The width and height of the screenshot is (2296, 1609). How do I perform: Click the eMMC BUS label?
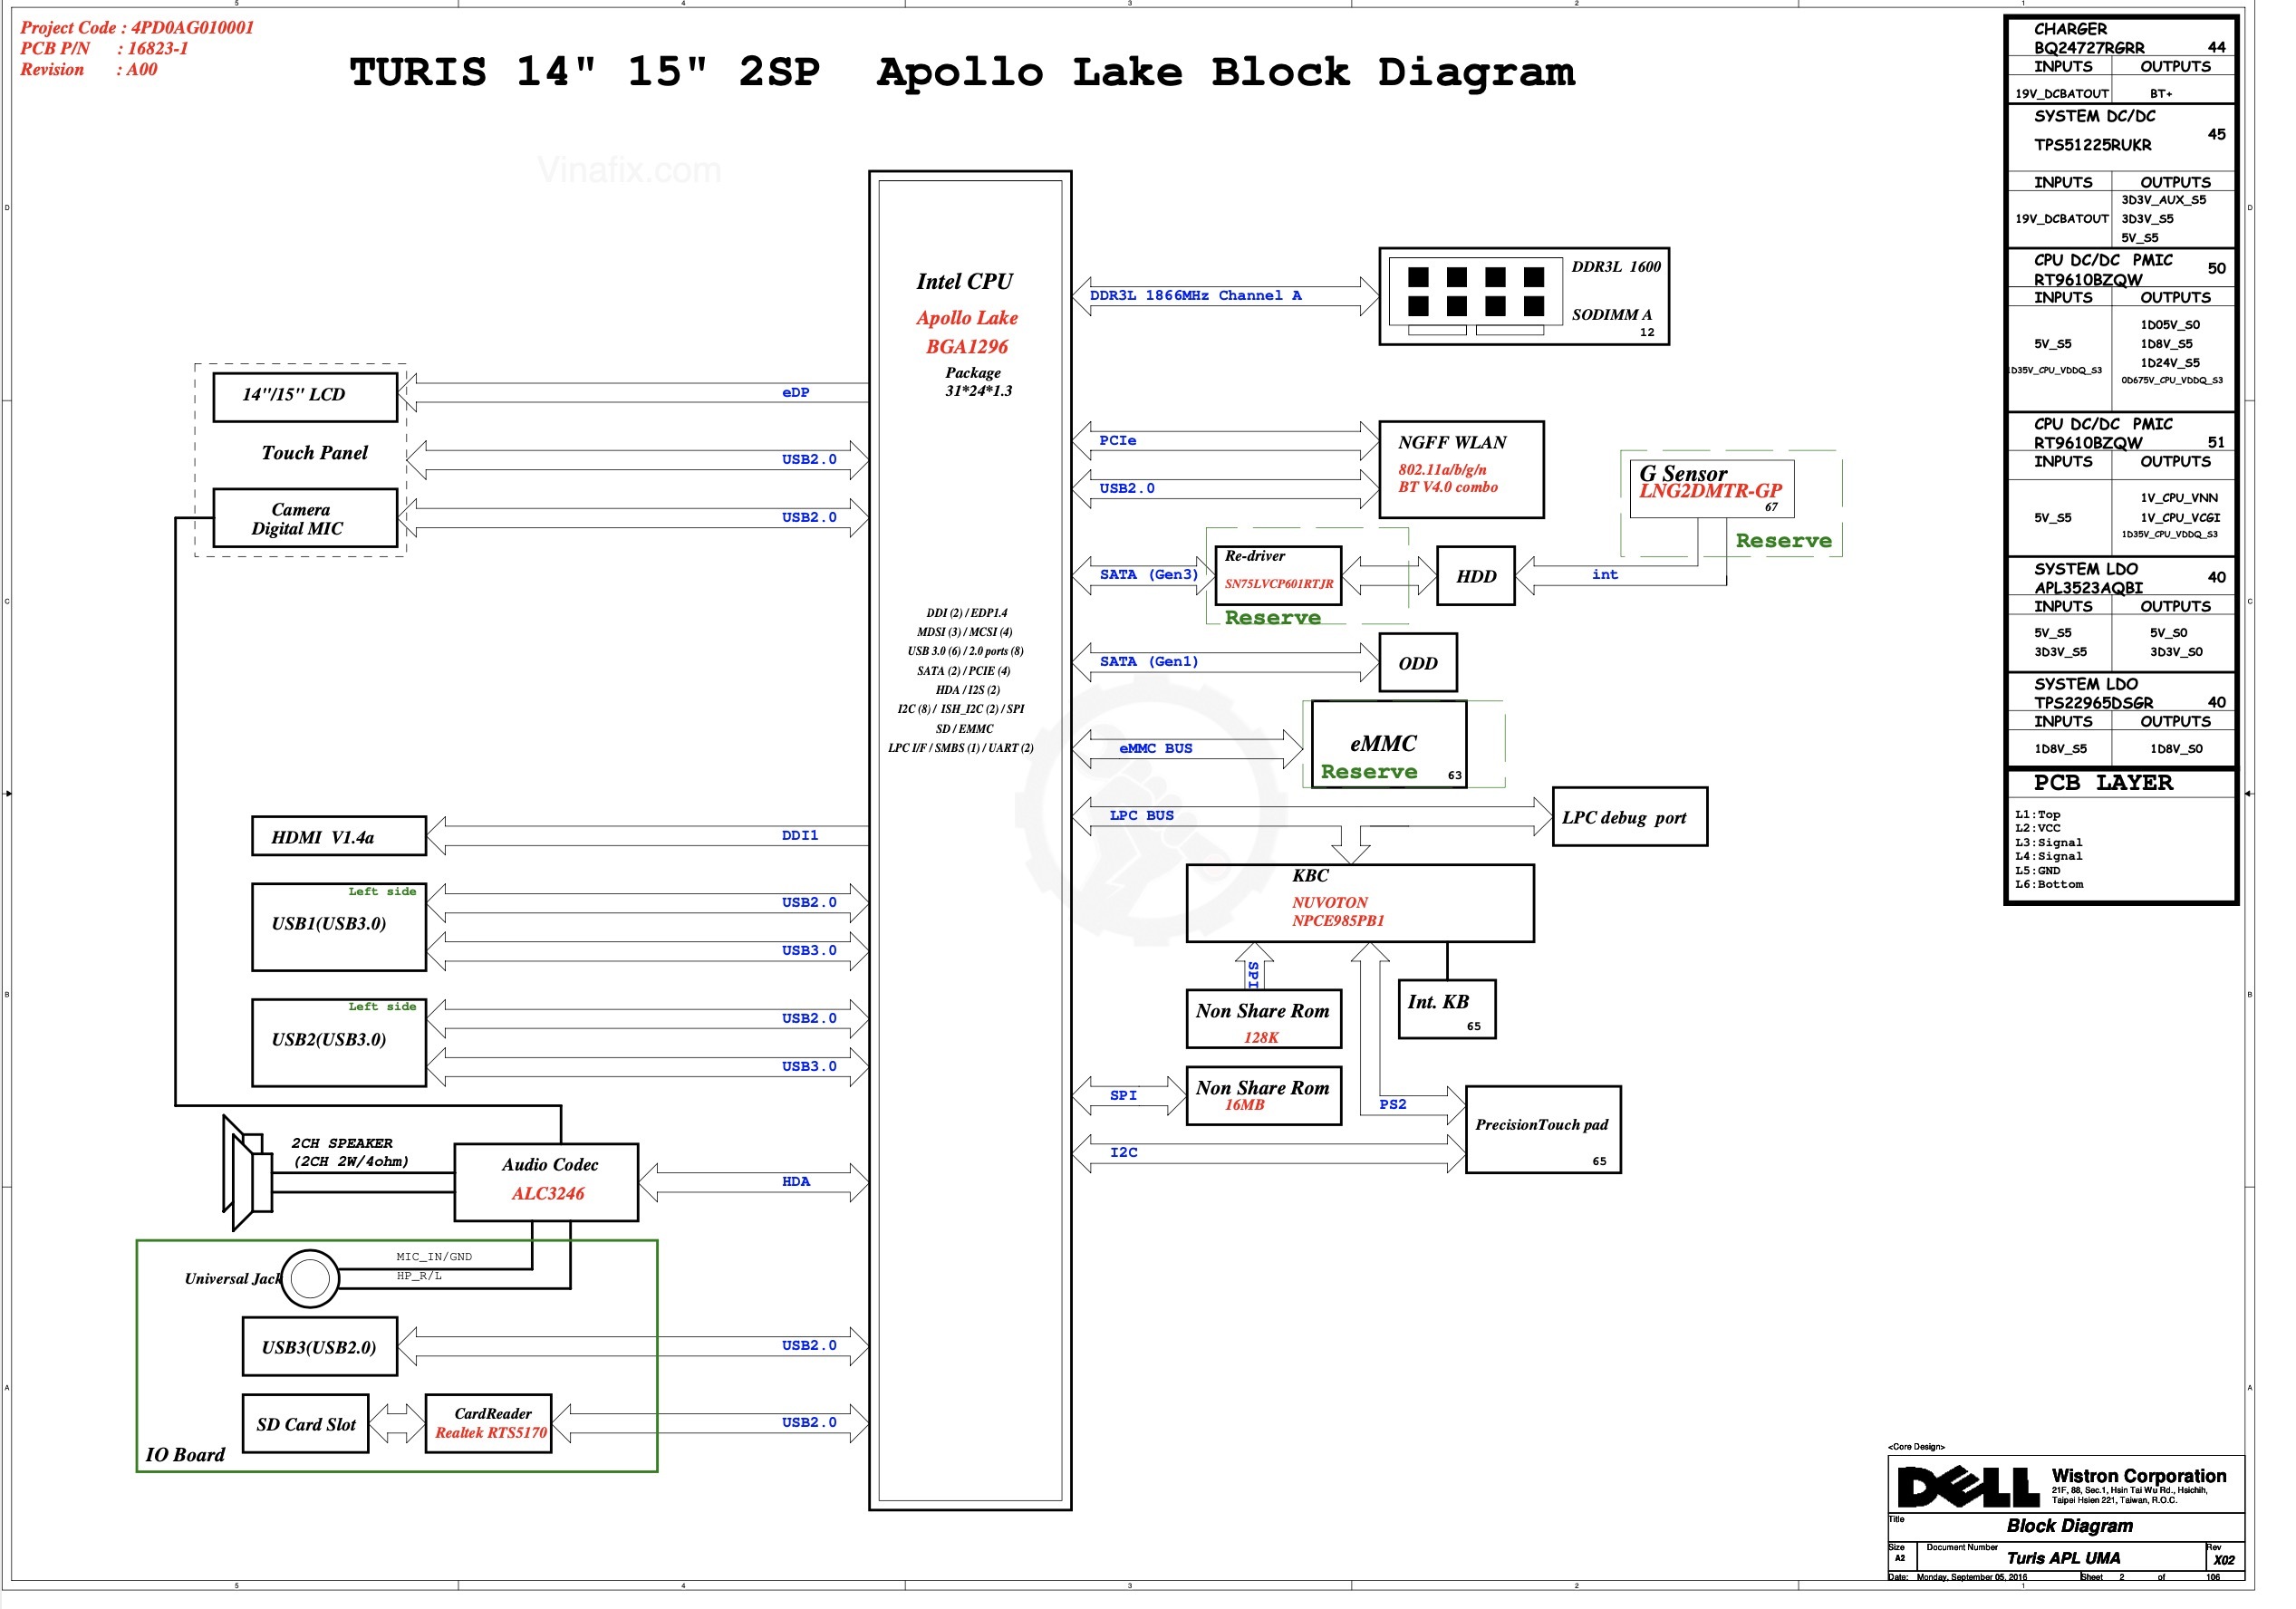[x=1156, y=748]
